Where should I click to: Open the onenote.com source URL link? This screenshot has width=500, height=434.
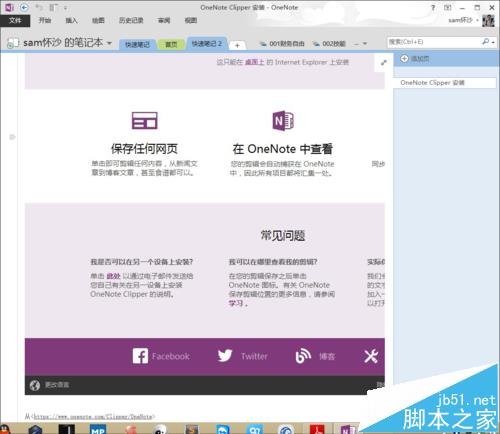click(x=93, y=416)
